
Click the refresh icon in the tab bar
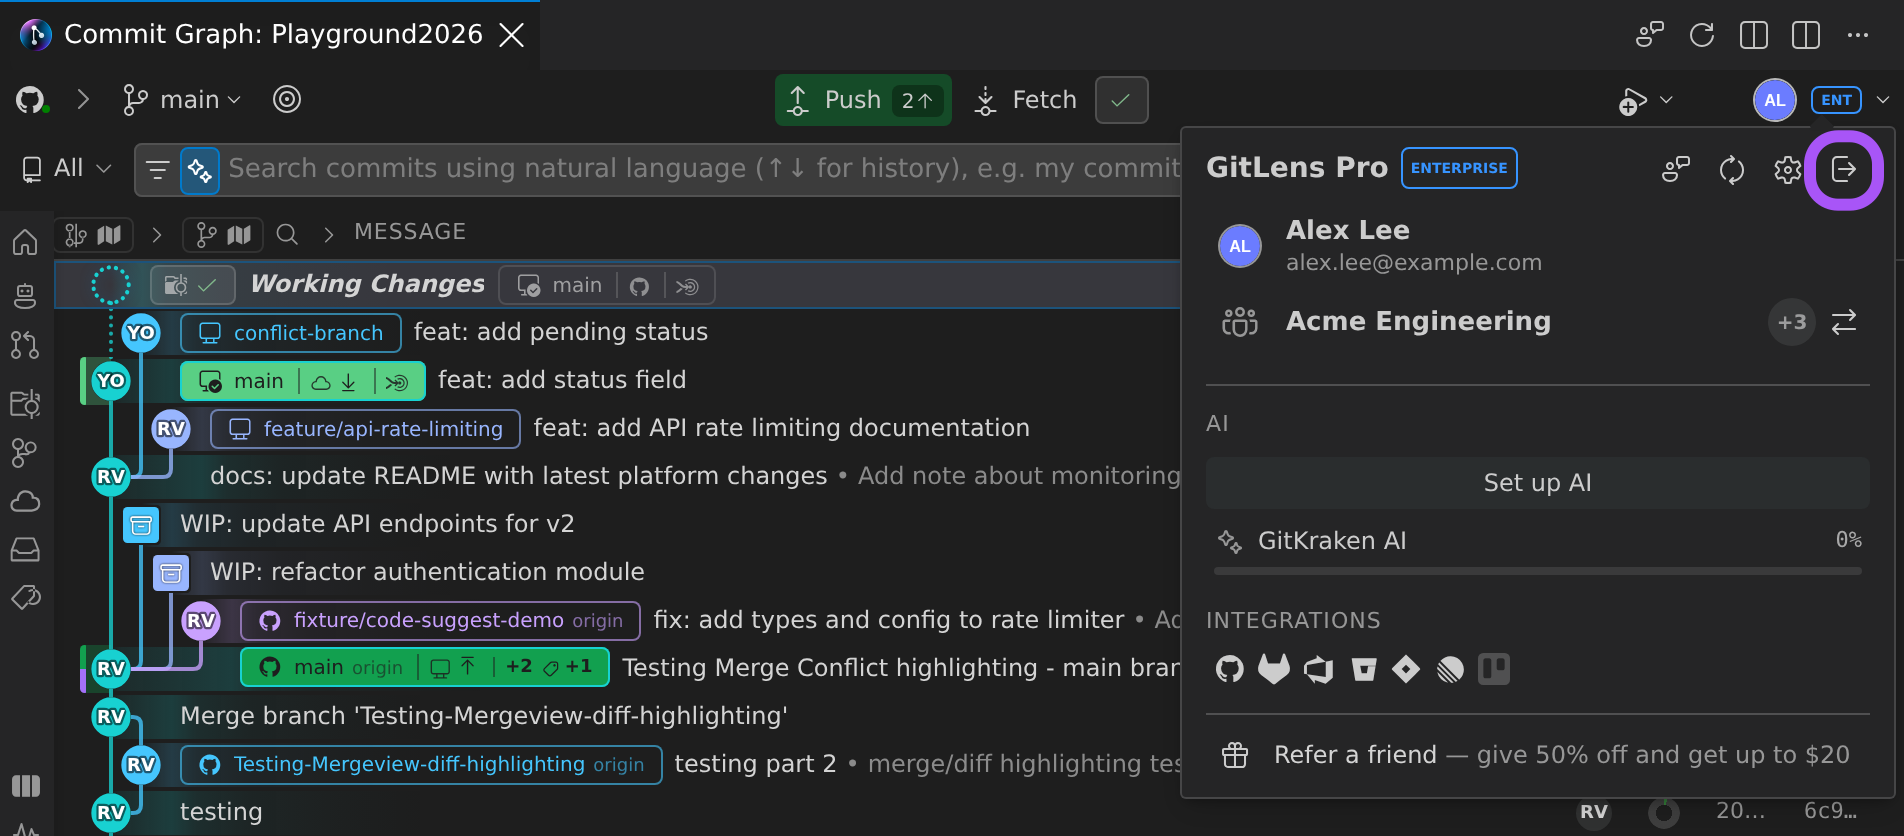tap(1701, 35)
